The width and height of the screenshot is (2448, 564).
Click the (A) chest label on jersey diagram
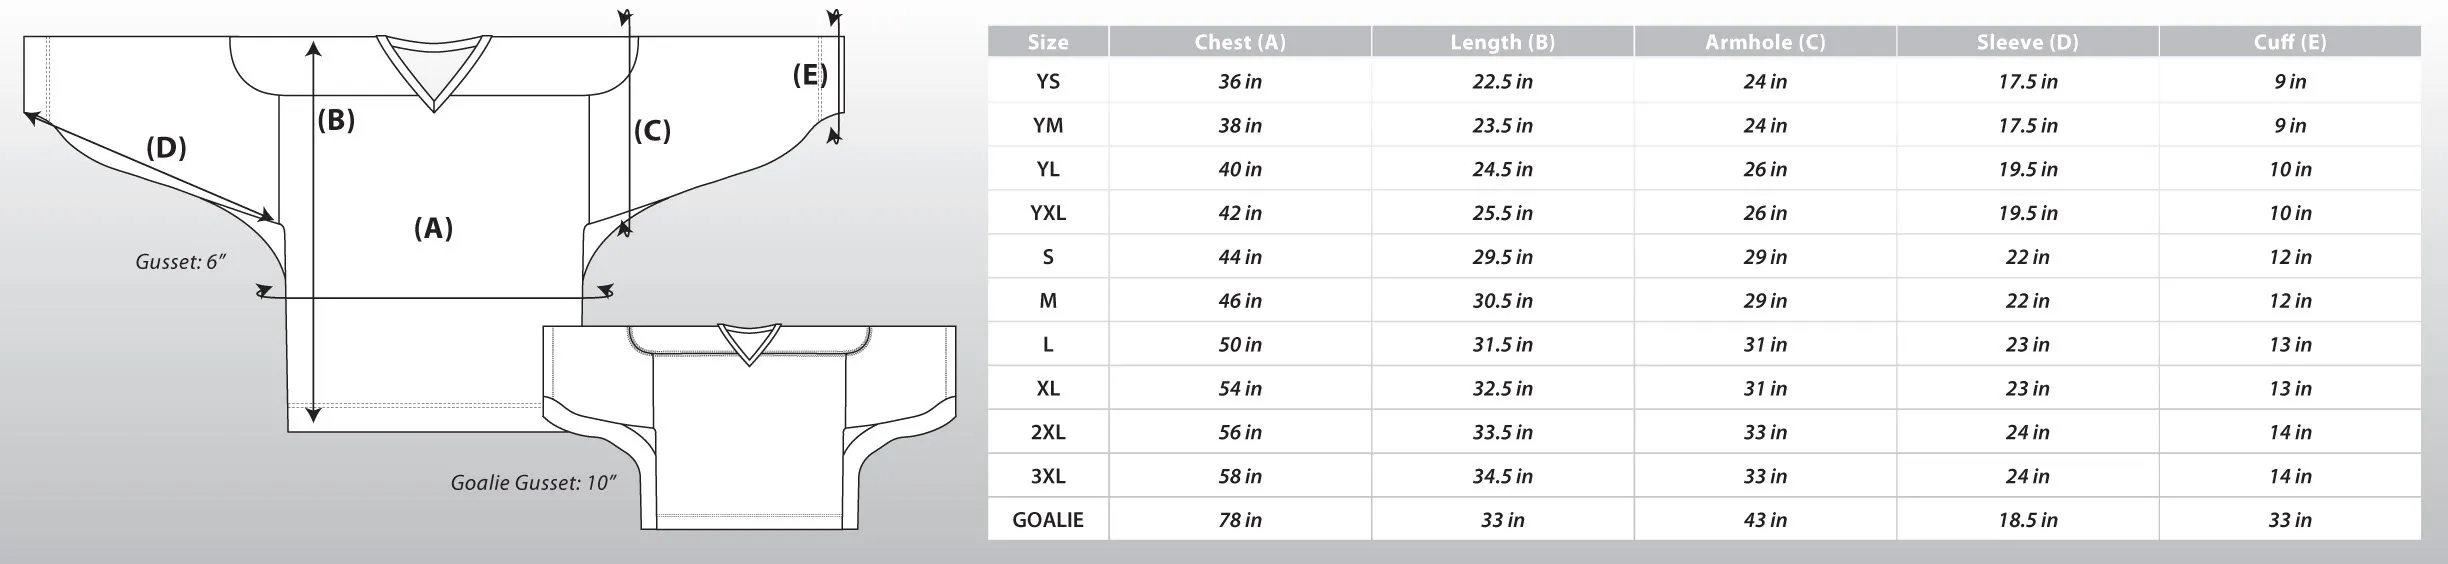pyautogui.click(x=433, y=229)
